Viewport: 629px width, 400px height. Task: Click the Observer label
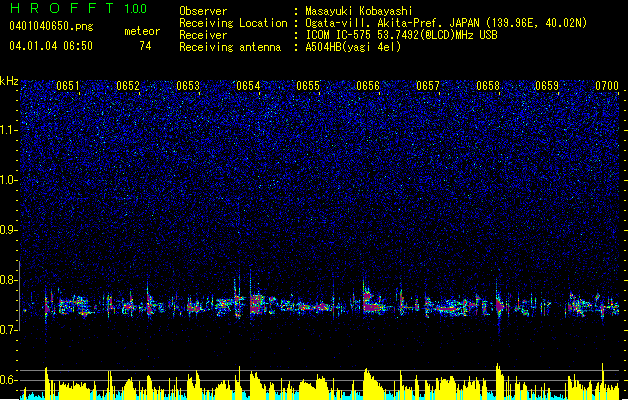point(203,11)
